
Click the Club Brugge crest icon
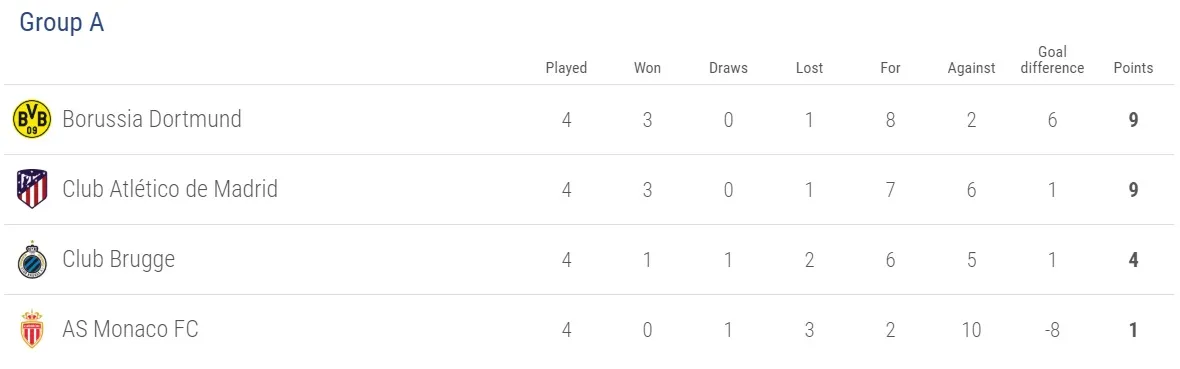click(32, 260)
